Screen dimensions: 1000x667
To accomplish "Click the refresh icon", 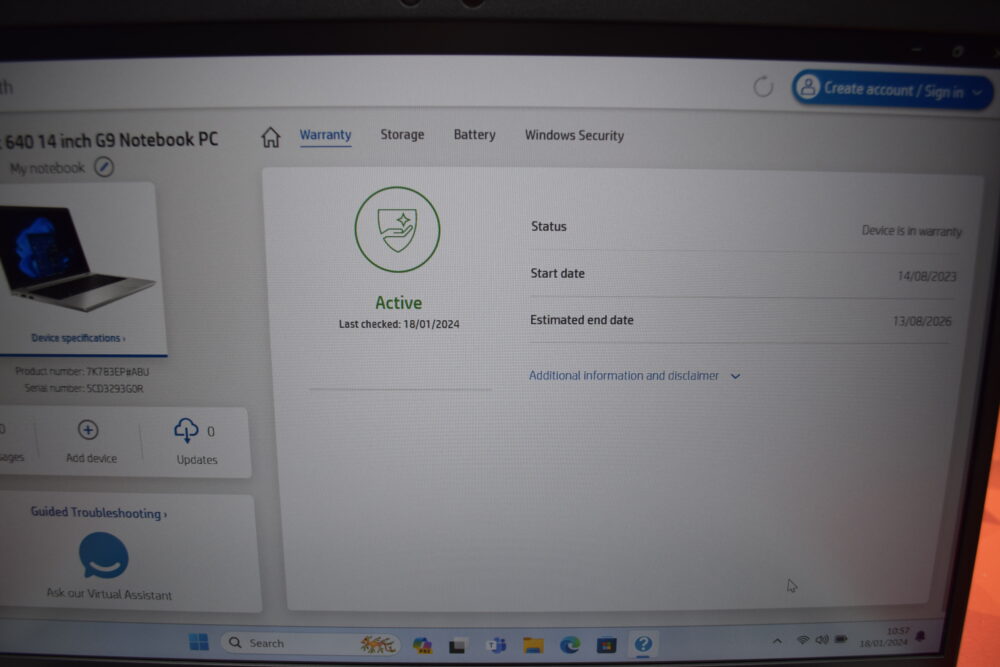I will pos(763,86).
